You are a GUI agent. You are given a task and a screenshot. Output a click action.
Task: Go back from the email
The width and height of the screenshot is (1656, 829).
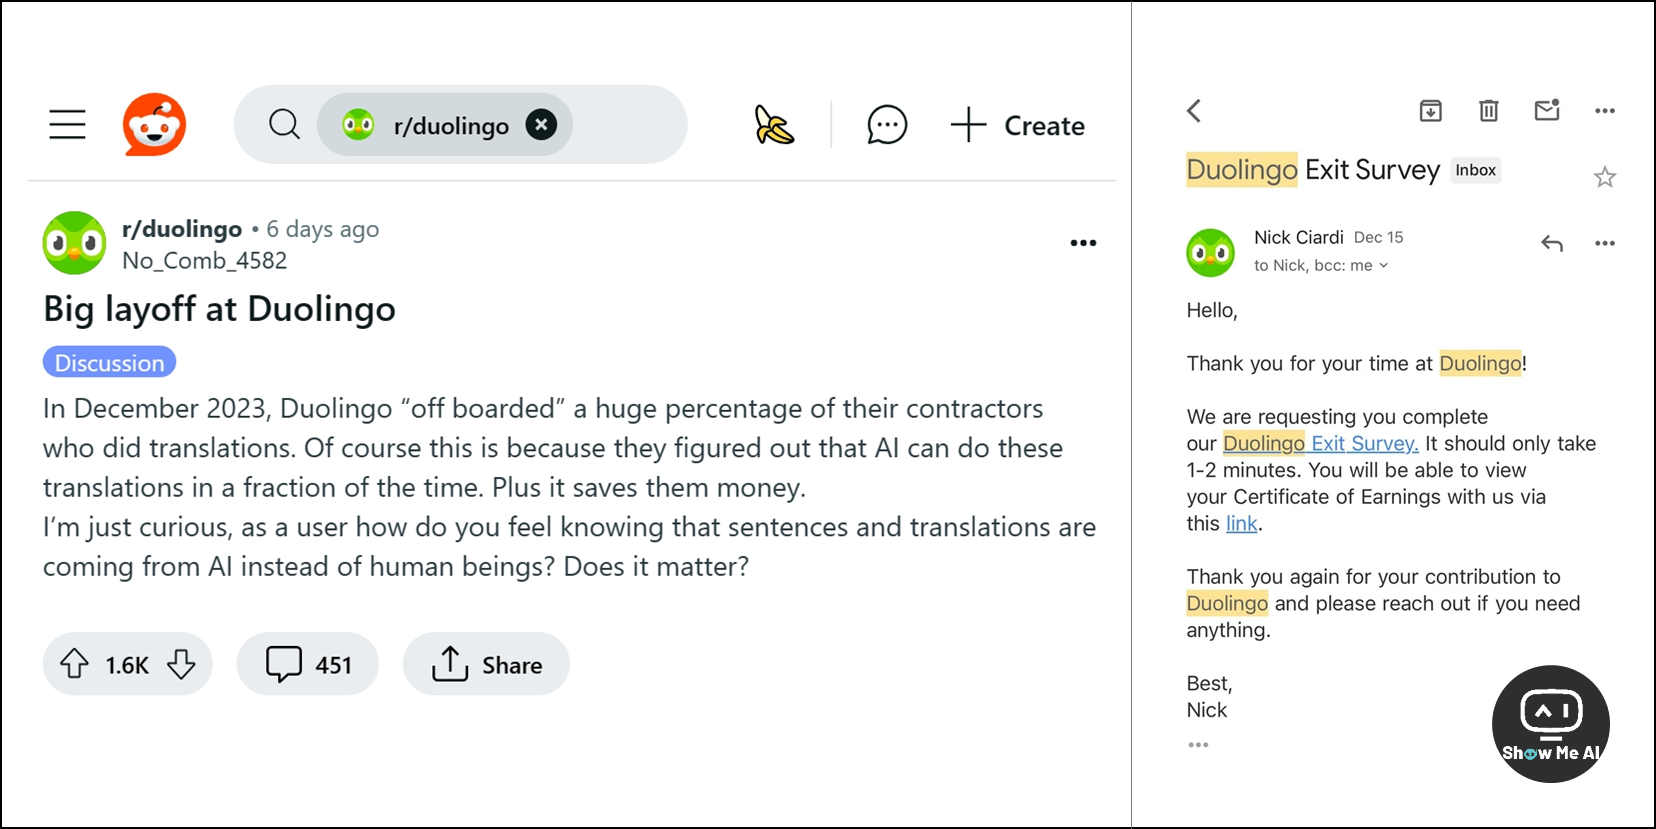[1194, 111]
